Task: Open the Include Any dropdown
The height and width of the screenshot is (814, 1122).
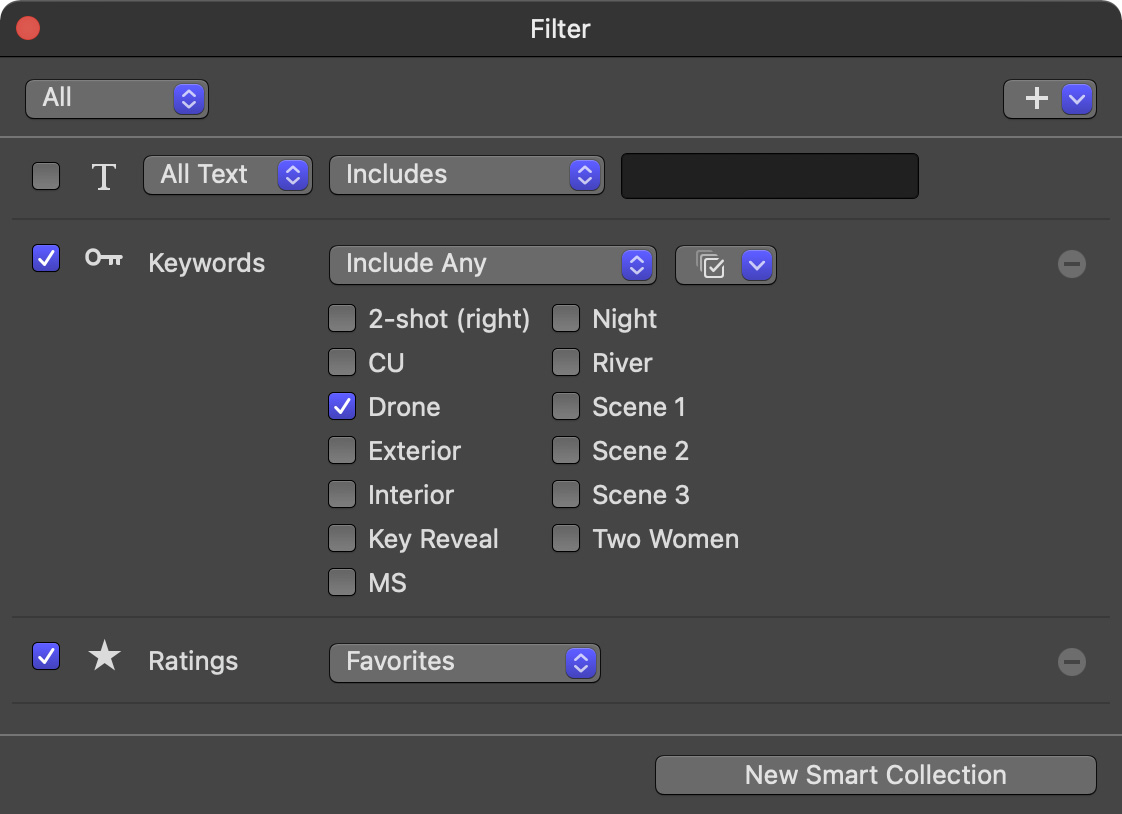Action: [x=492, y=265]
